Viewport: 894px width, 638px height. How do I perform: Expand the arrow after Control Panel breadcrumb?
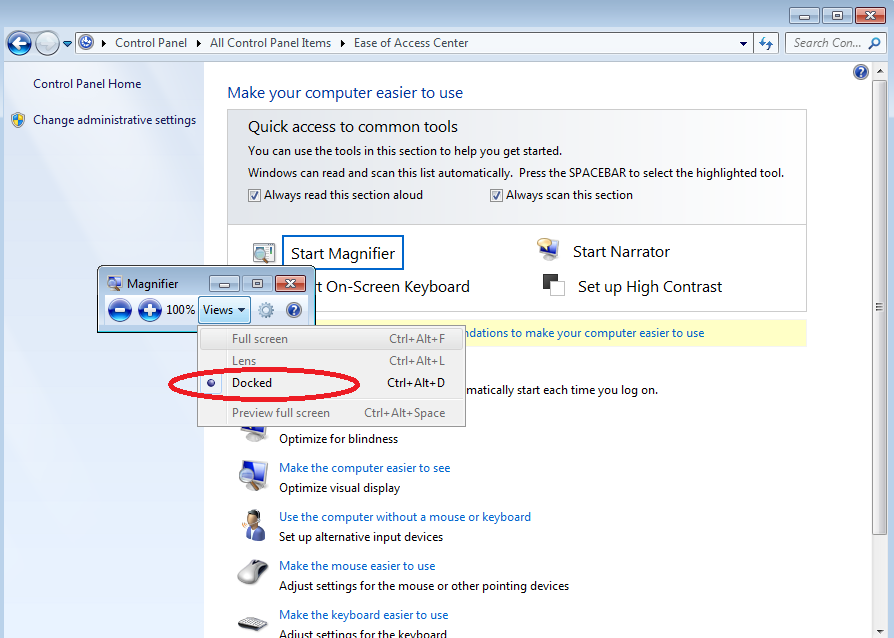[198, 43]
